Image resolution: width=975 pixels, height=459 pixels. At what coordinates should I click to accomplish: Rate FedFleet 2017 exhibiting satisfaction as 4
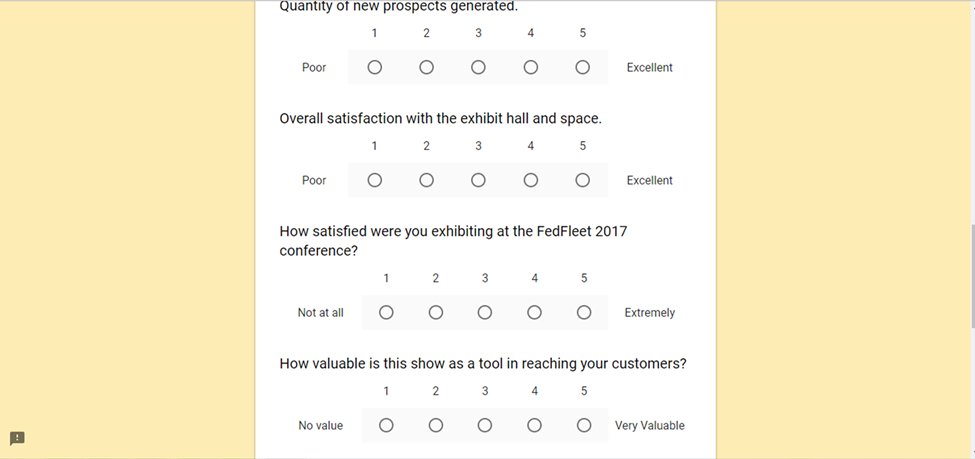[x=535, y=313]
